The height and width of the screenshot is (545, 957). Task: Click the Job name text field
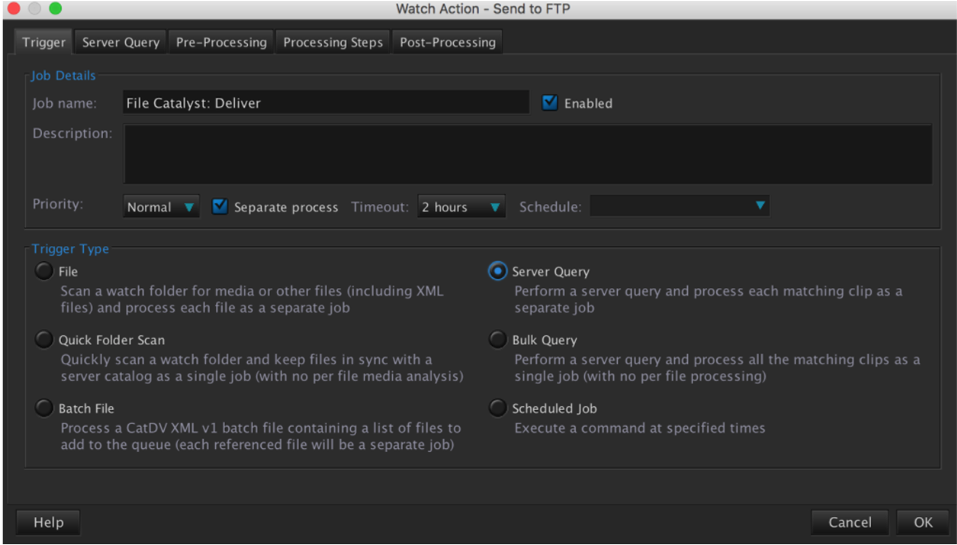point(325,102)
